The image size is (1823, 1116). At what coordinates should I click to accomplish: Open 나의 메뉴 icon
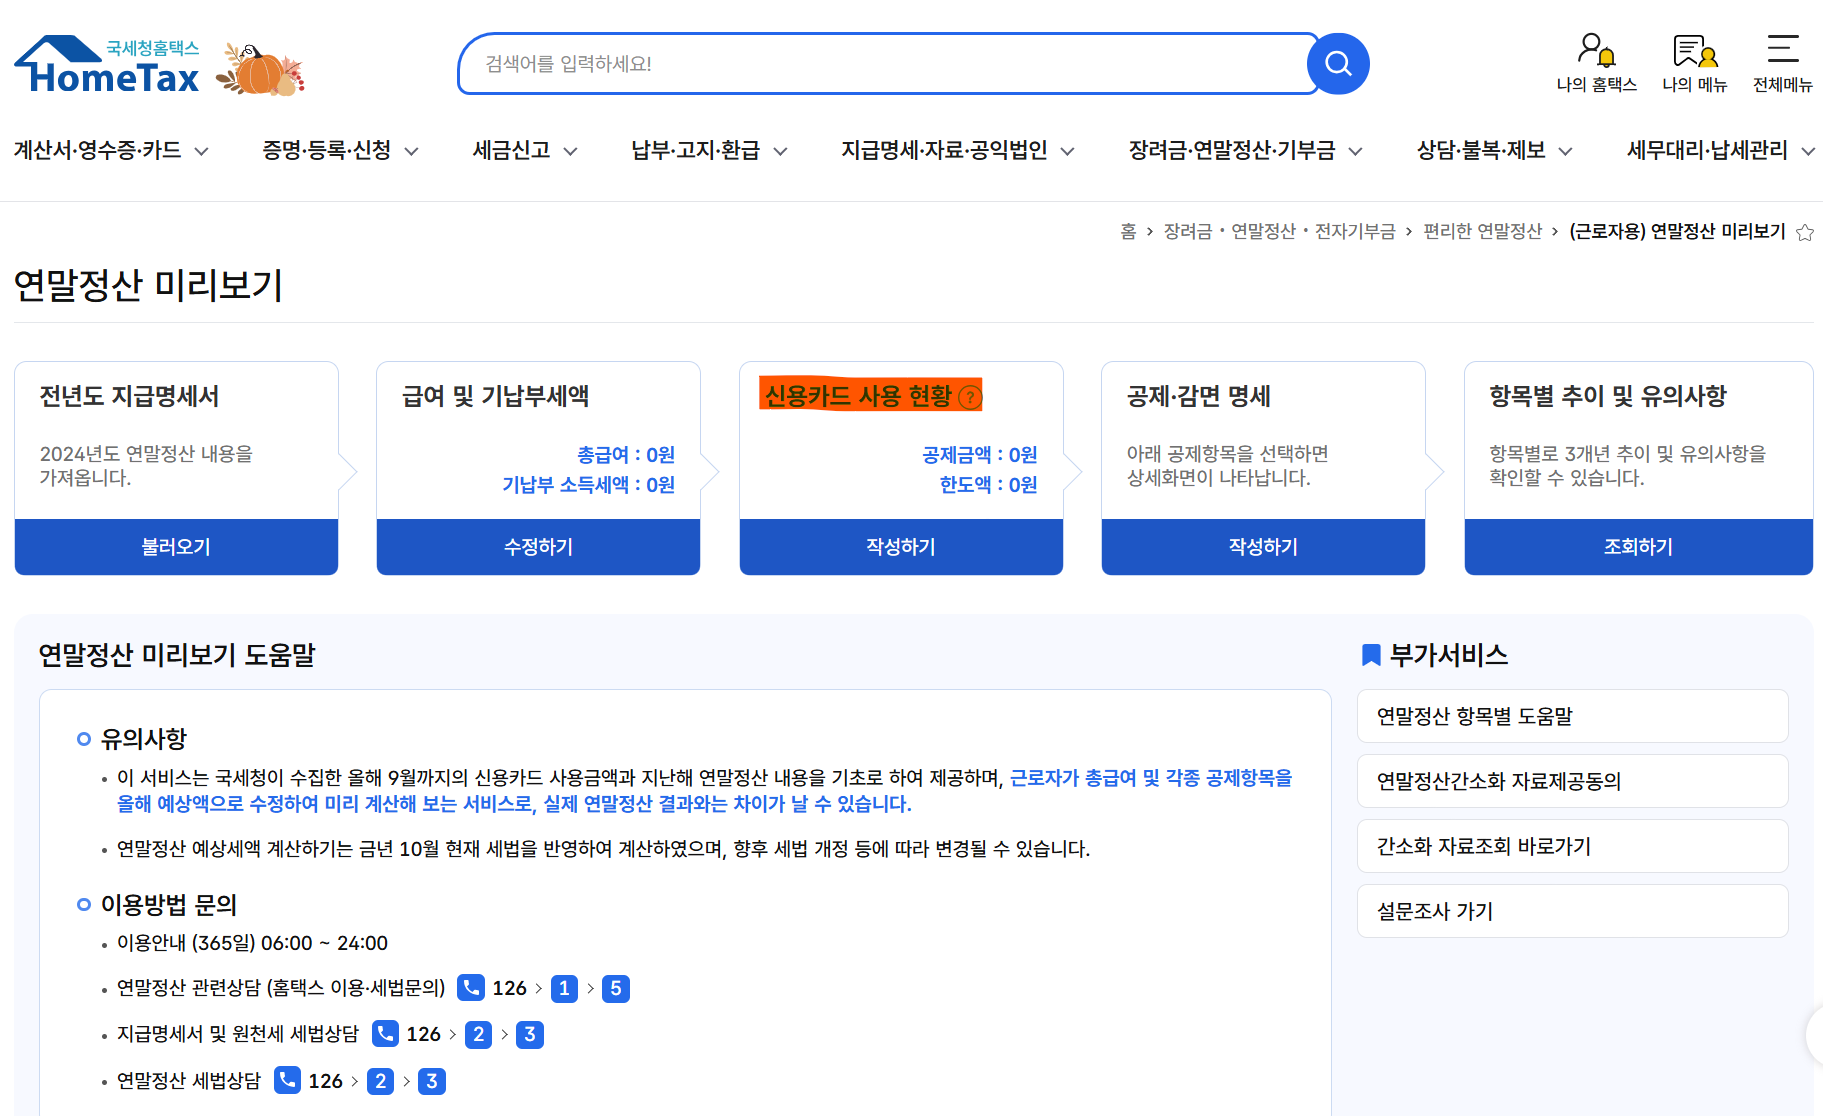point(1692,50)
